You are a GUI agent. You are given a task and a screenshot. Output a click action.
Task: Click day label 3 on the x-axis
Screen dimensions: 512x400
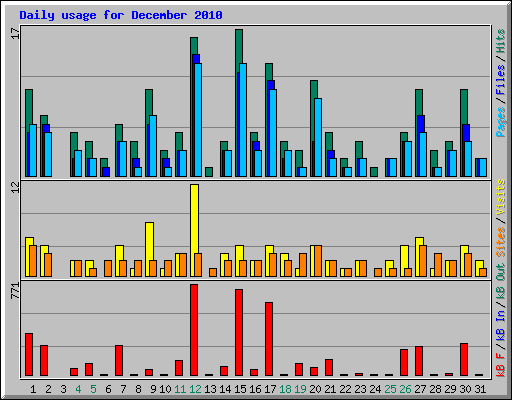click(63, 389)
